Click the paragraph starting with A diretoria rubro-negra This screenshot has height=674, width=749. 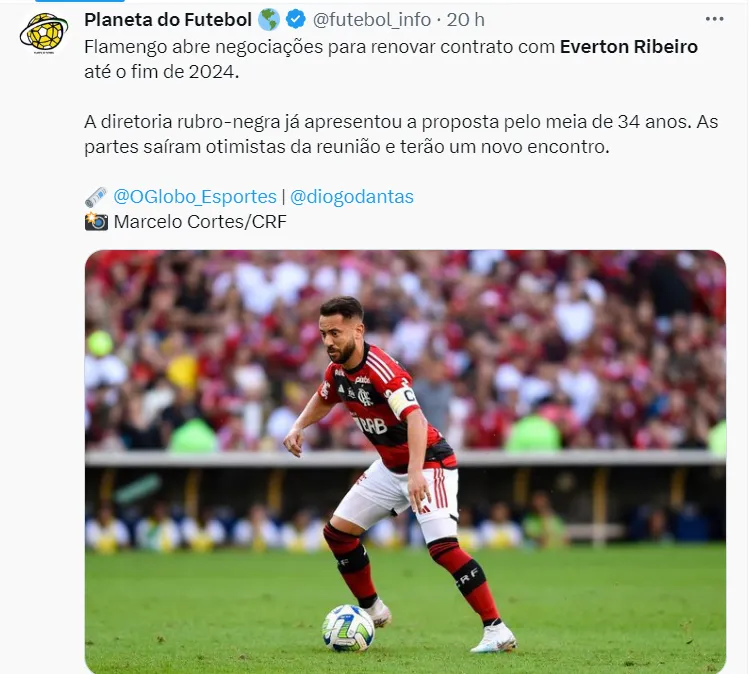[401, 134]
